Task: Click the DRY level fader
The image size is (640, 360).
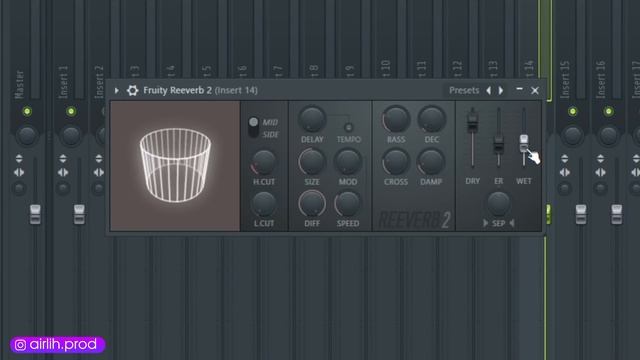Action: [472, 121]
